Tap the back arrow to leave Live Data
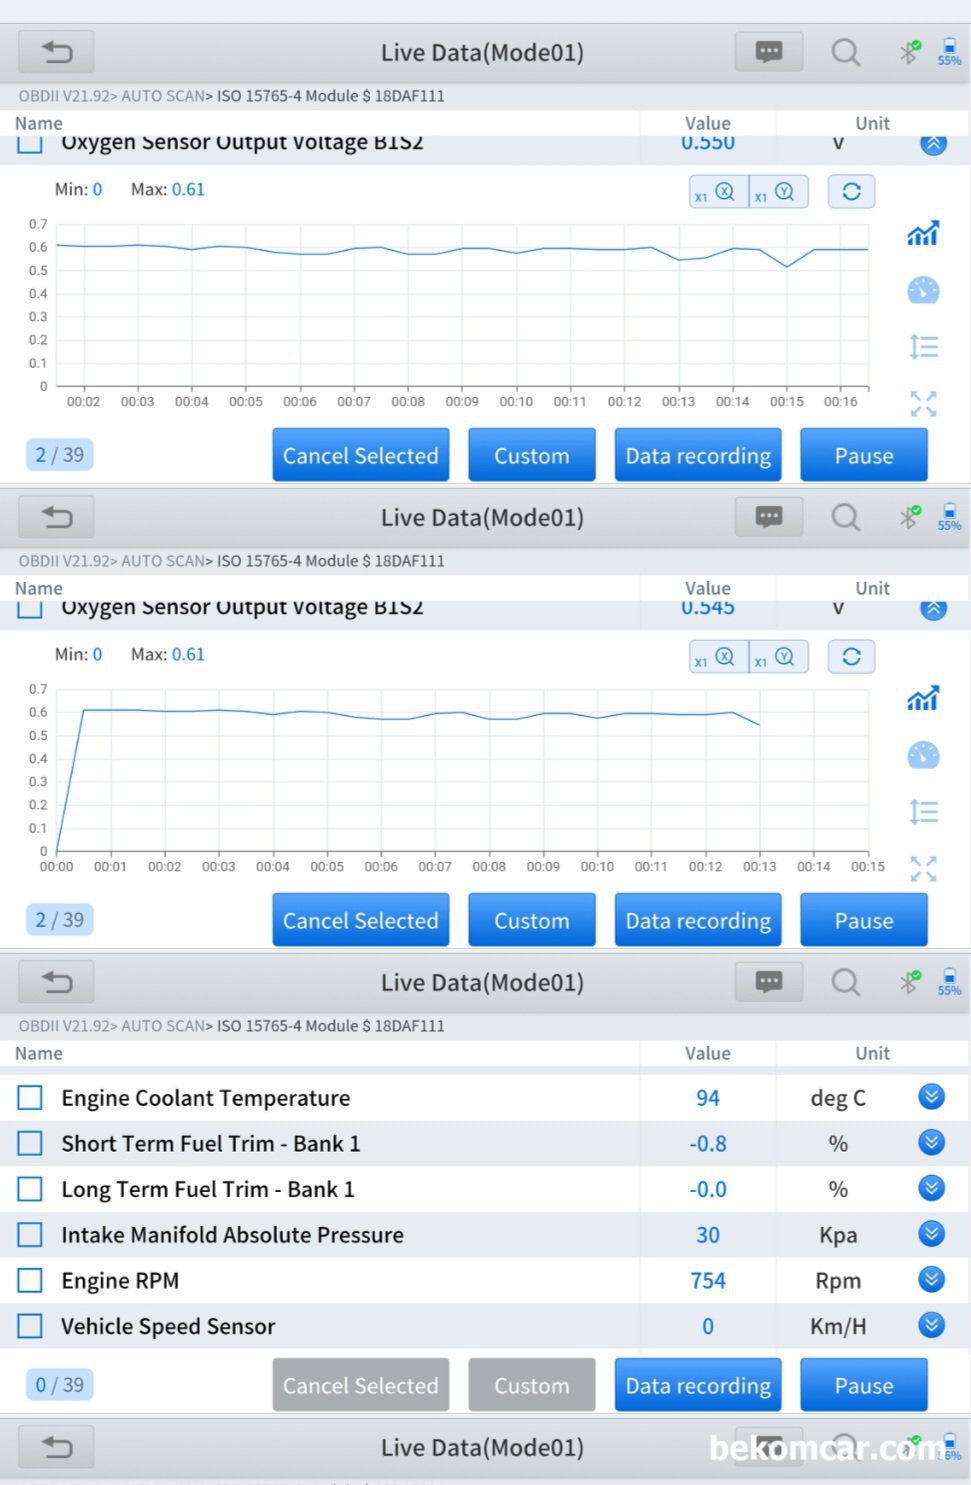Image resolution: width=971 pixels, height=1485 pixels. pyautogui.click(x=56, y=52)
